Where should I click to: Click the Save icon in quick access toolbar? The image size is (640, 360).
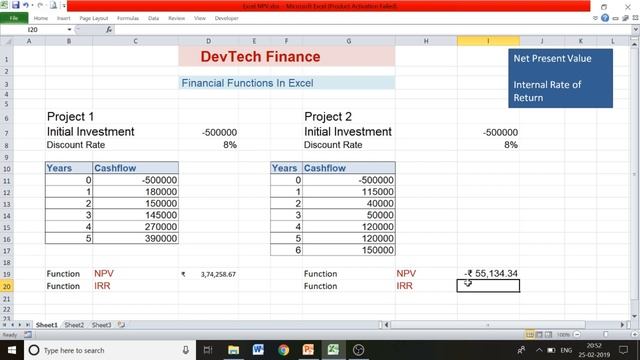[x=16, y=5]
